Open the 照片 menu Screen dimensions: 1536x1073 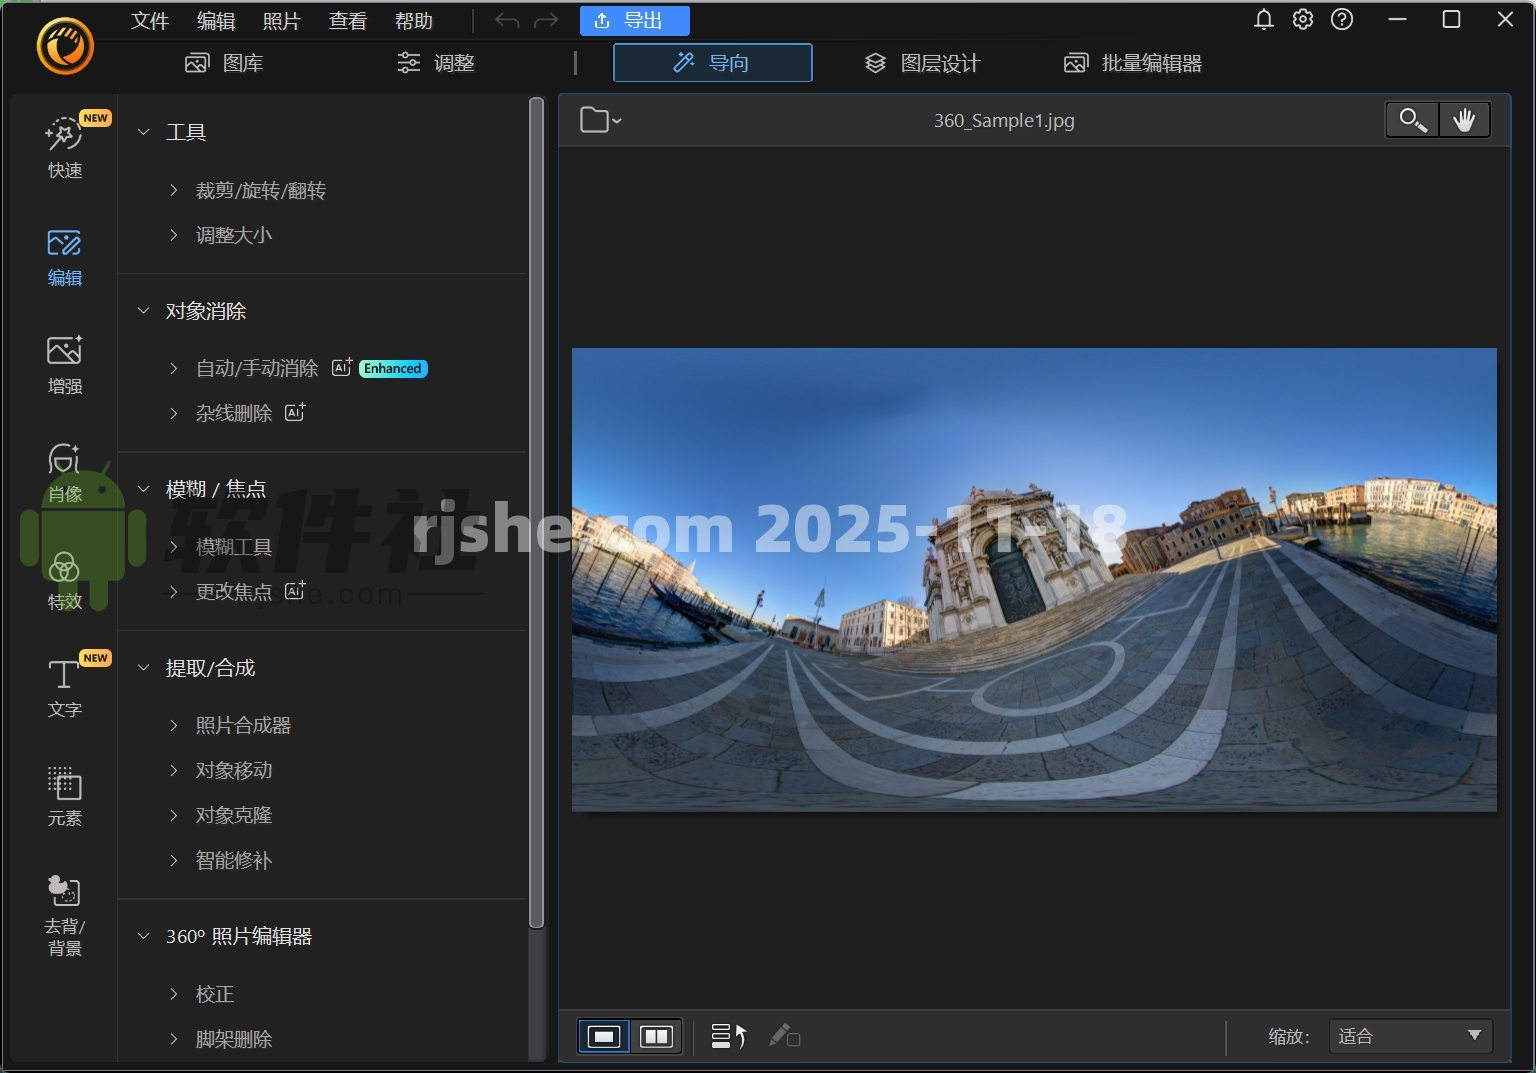[x=281, y=20]
